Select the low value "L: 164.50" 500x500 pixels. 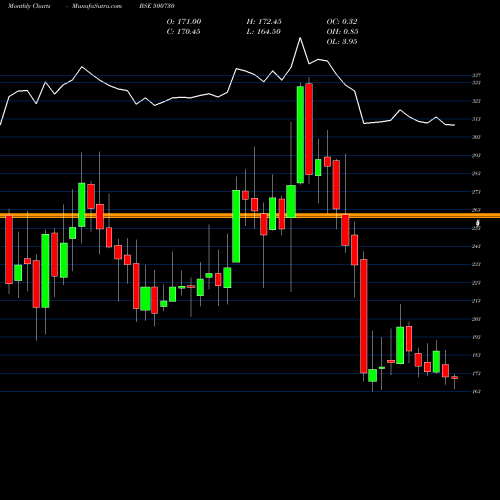[x=263, y=31]
